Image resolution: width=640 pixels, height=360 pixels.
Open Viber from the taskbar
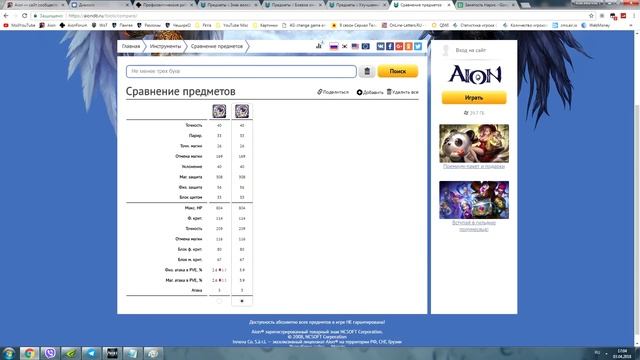click(x=50, y=353)
